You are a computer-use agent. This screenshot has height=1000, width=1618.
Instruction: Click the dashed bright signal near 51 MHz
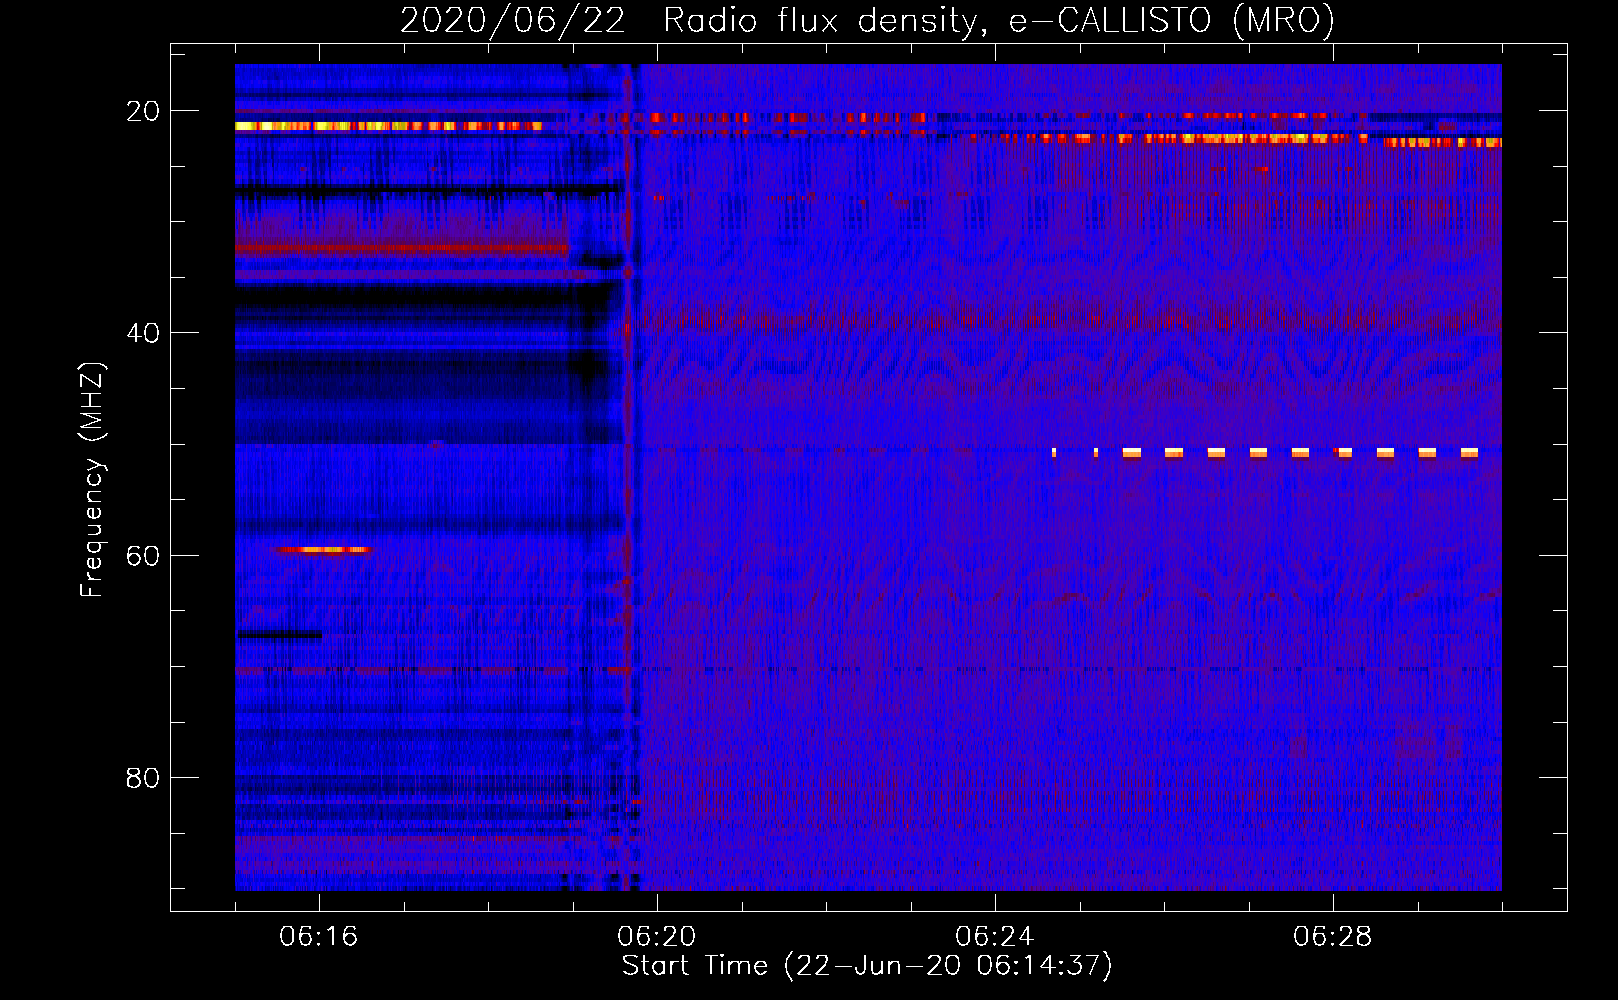pos(1265,453)
